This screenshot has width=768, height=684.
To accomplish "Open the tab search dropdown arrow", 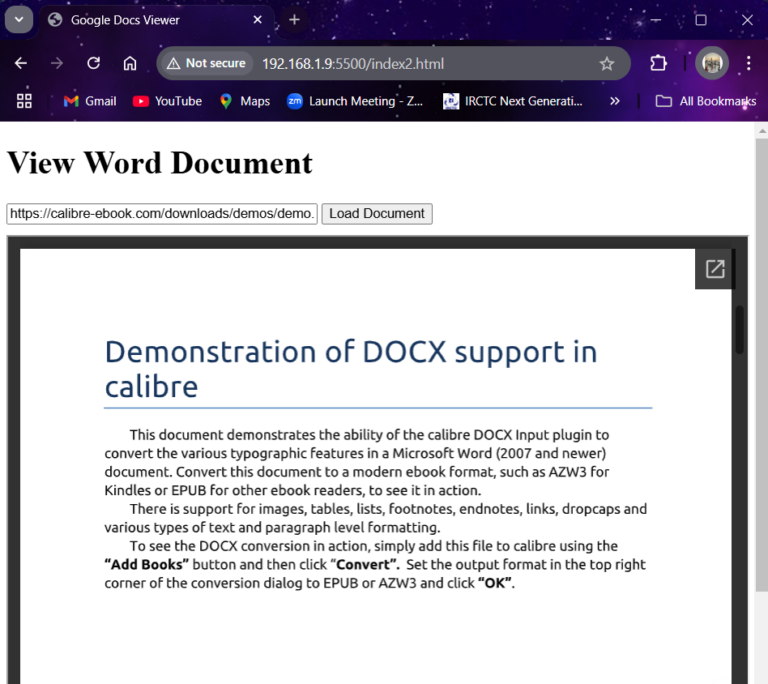I will pyautogui.click(x=19, y=20).
